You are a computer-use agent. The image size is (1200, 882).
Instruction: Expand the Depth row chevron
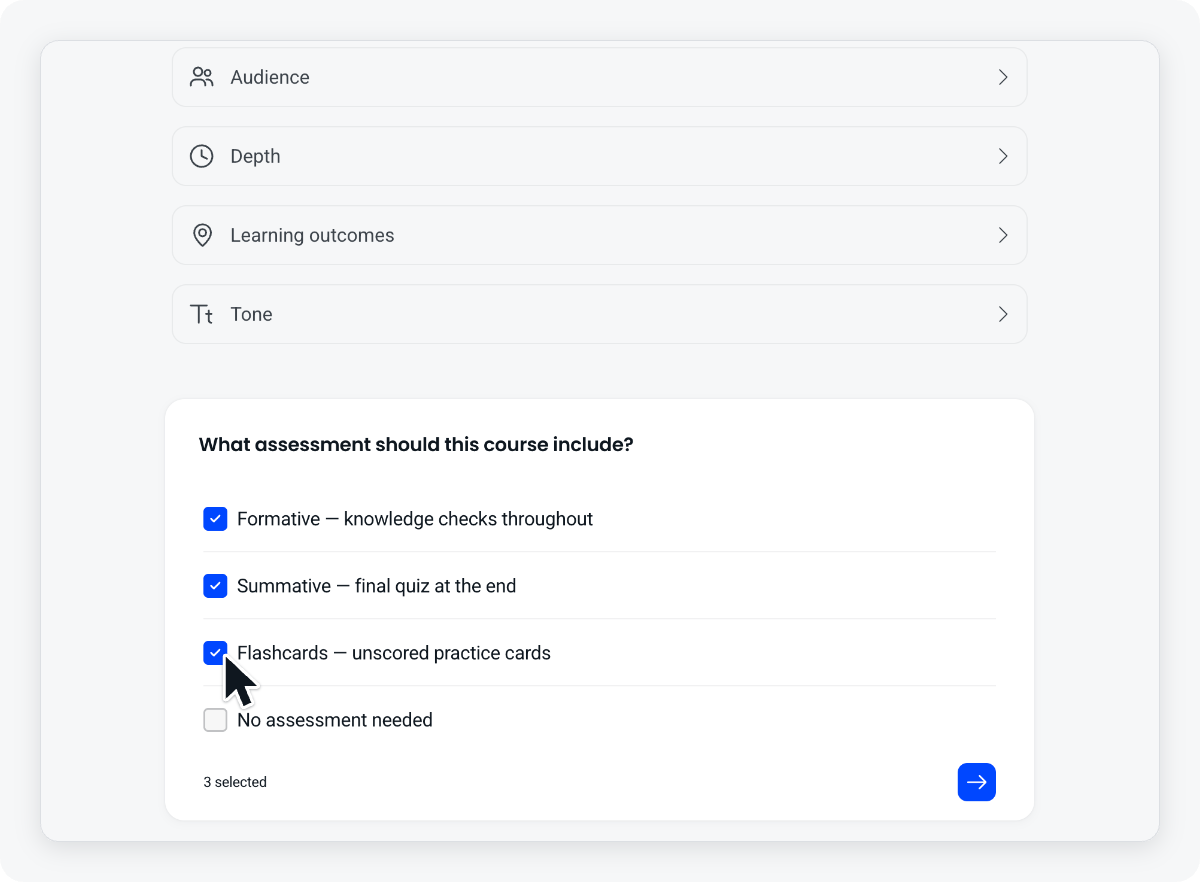pyautogui.click(x=1003, y=156)
